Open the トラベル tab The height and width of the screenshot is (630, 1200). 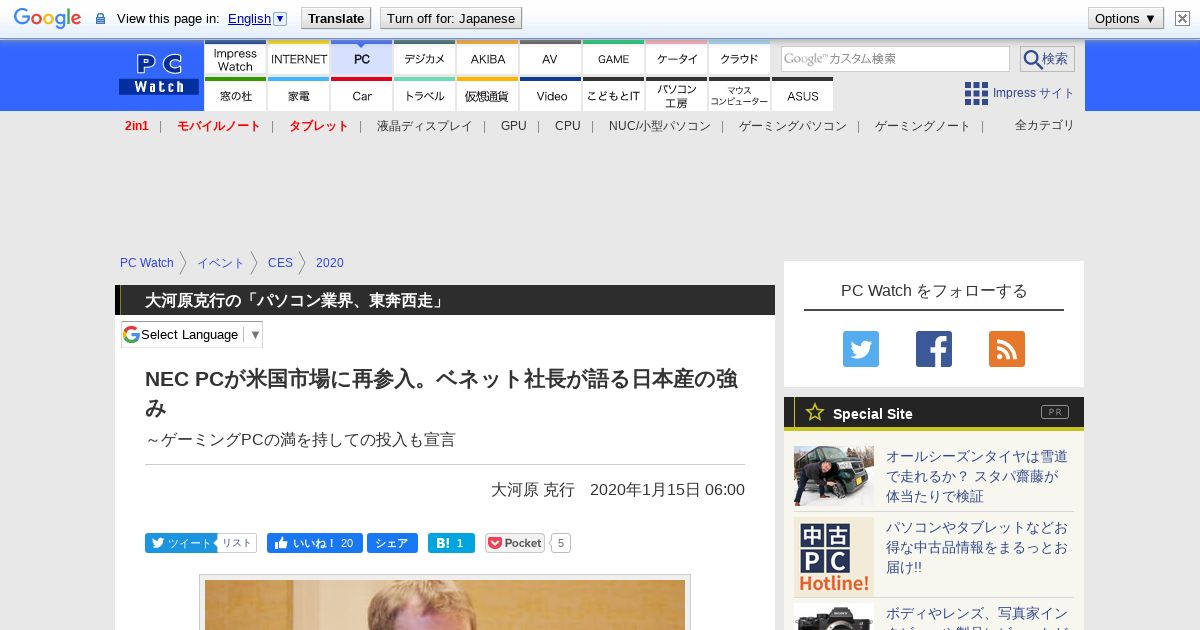pos(425,95)
